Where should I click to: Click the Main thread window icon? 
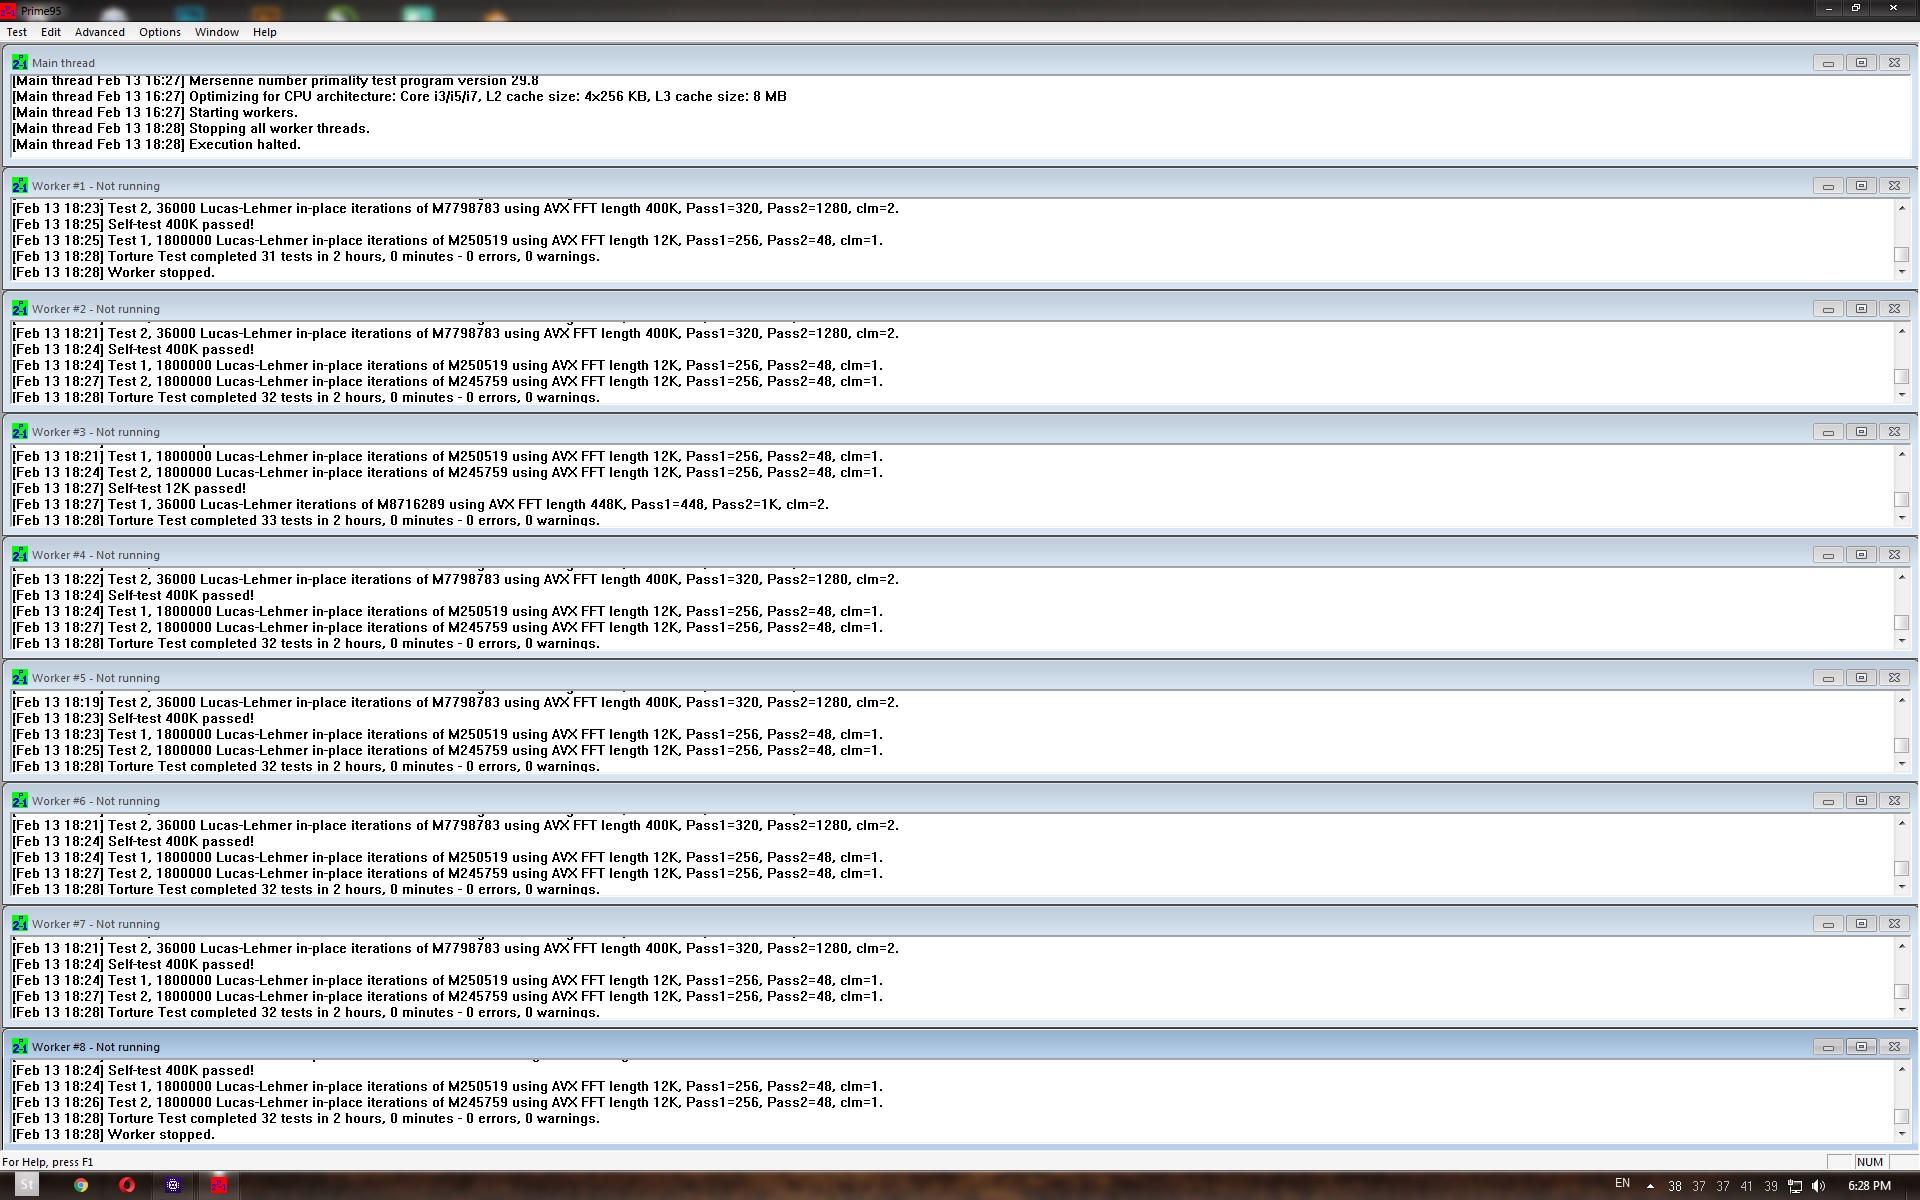pos(20,63)
